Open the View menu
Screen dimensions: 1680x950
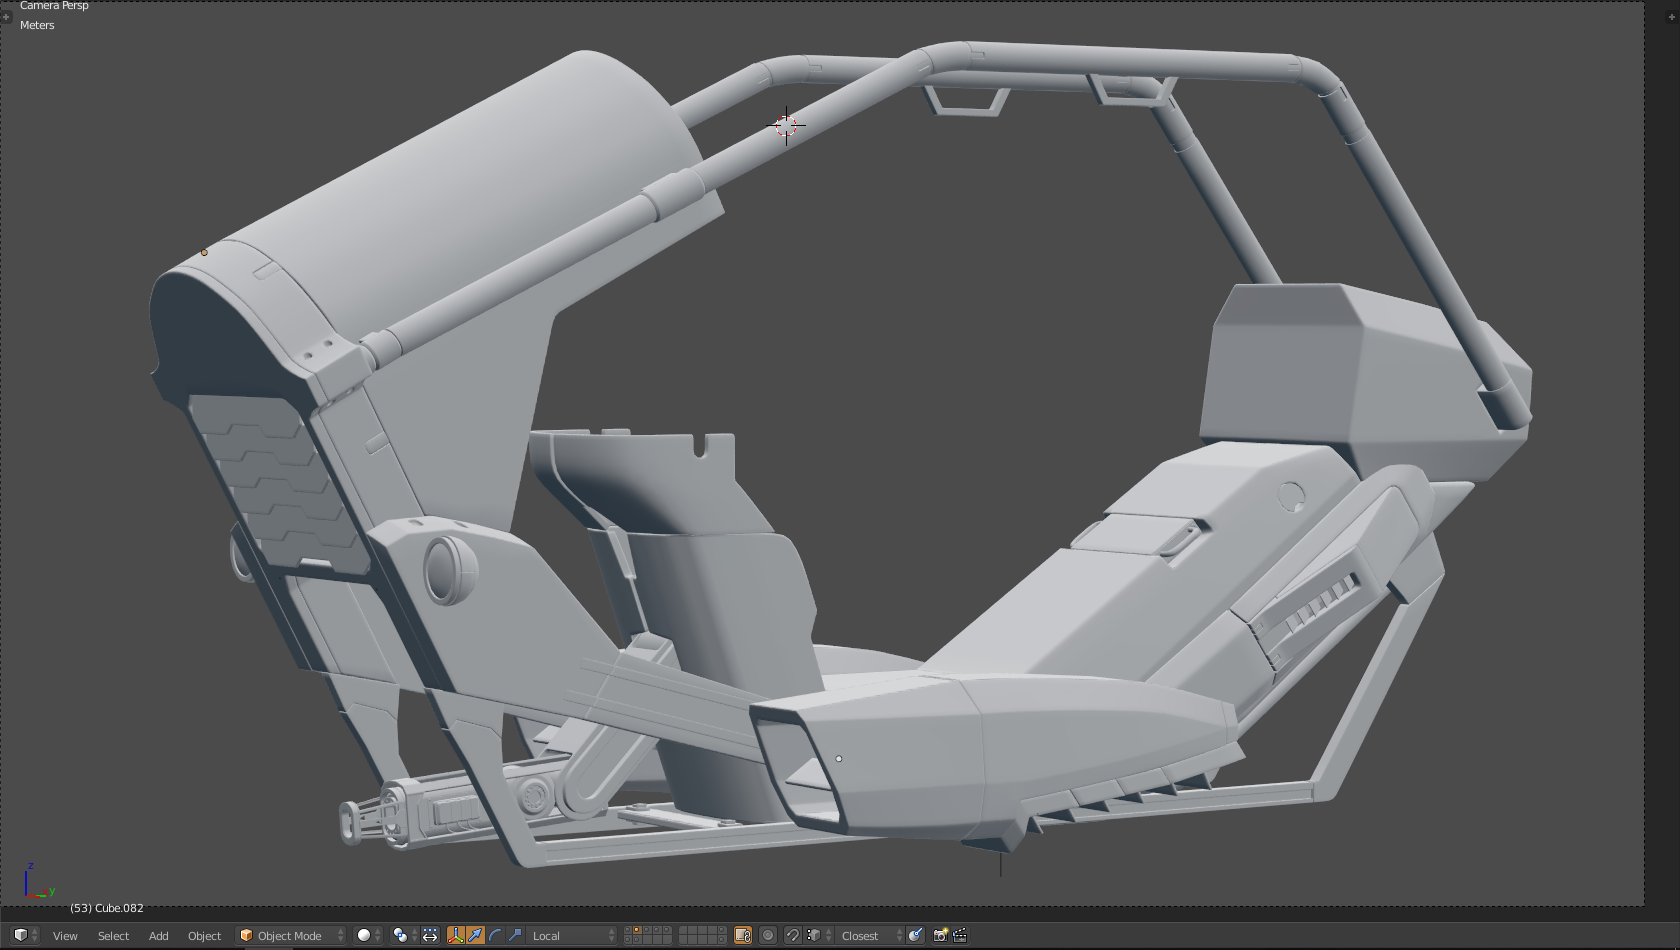click(65, 936)
